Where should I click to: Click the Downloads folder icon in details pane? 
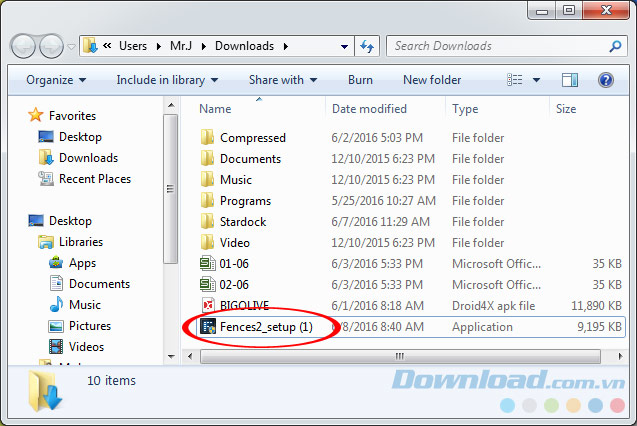coord(45,391)
